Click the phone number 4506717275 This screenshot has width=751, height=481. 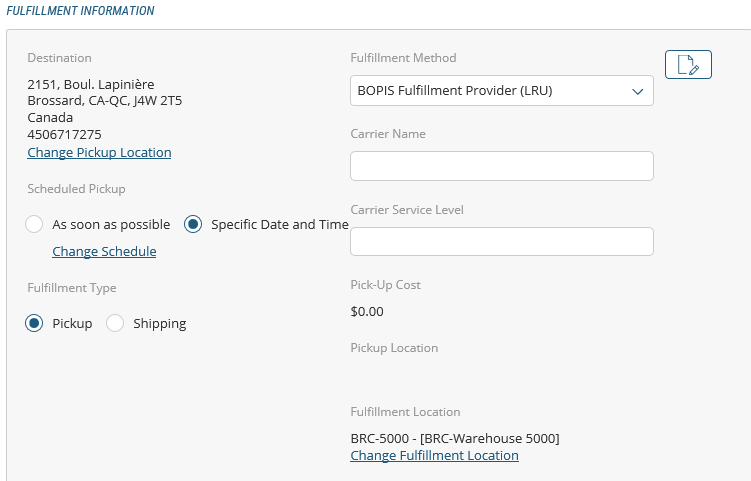(64, 134)
